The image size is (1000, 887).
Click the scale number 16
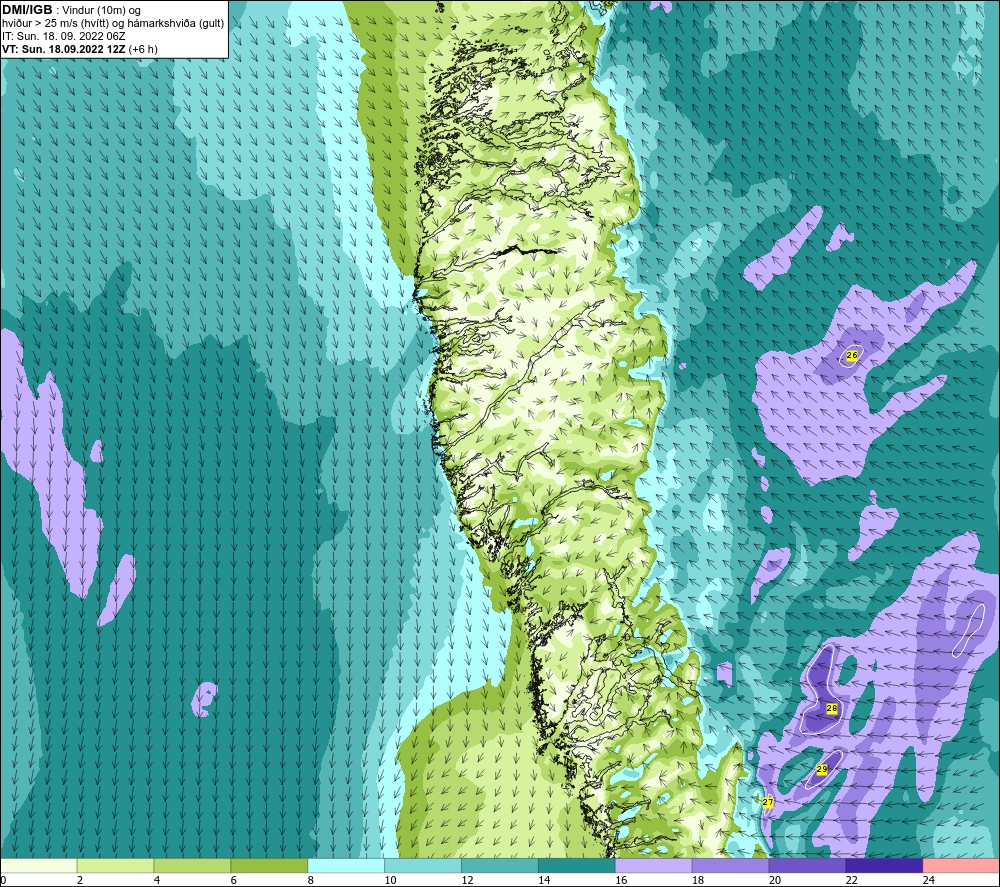tap(621, 880)
